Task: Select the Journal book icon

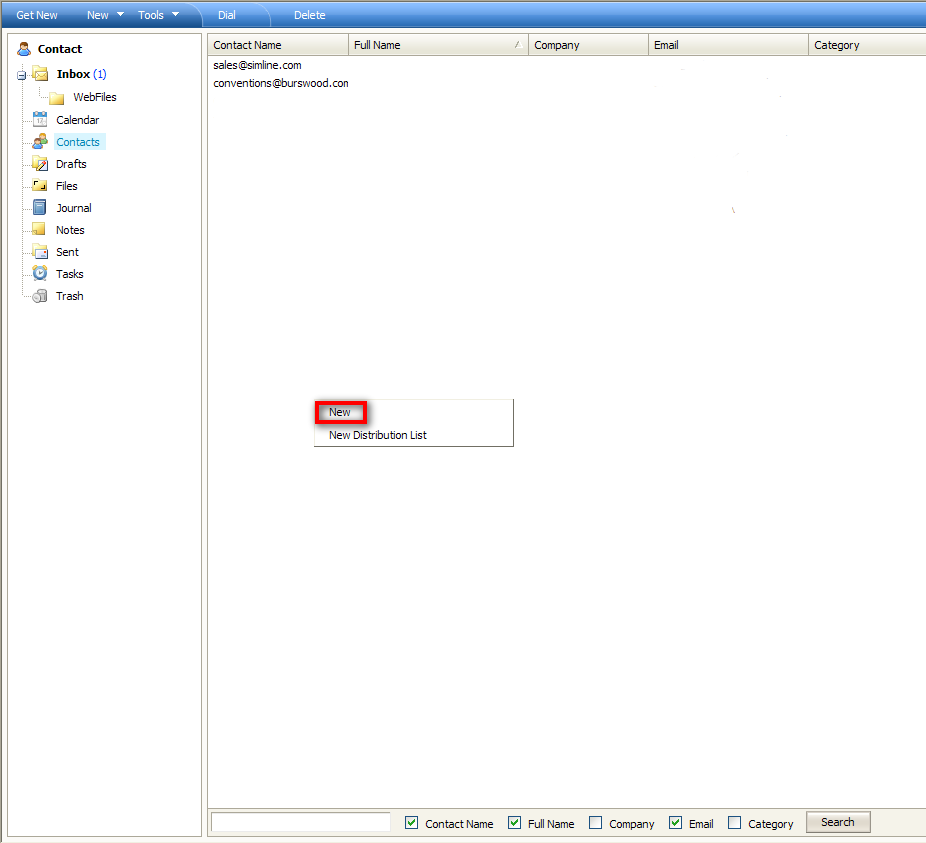Action: click(40, 208)
